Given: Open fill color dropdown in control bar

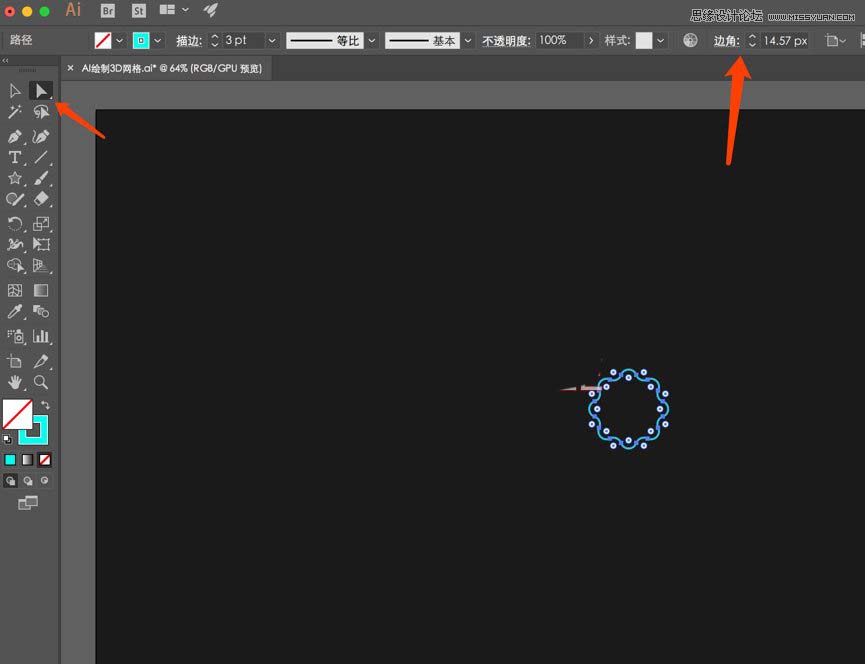Looking at the screenshot, I should pos(119,41).
